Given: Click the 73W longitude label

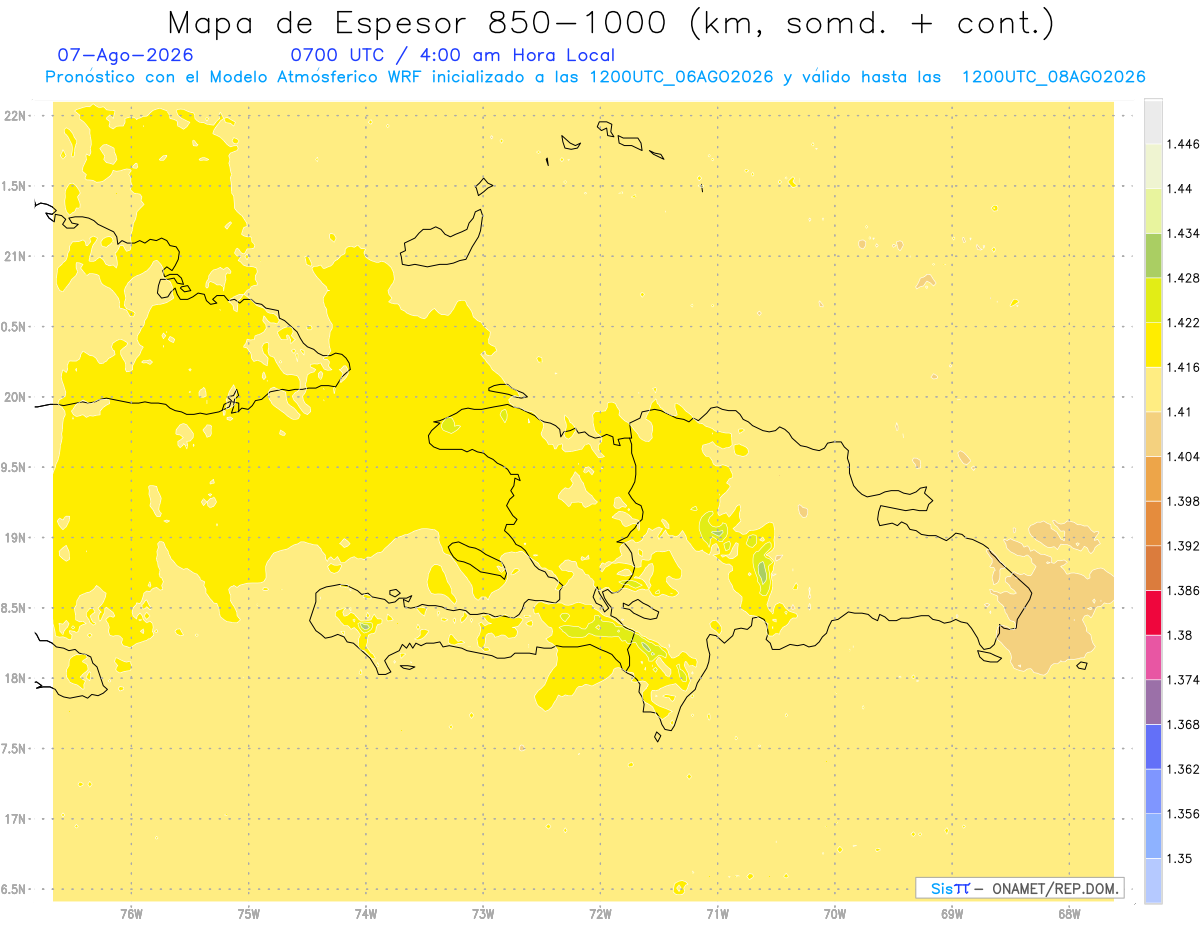Looking at the screenshot, I should [x=483, y=913].
